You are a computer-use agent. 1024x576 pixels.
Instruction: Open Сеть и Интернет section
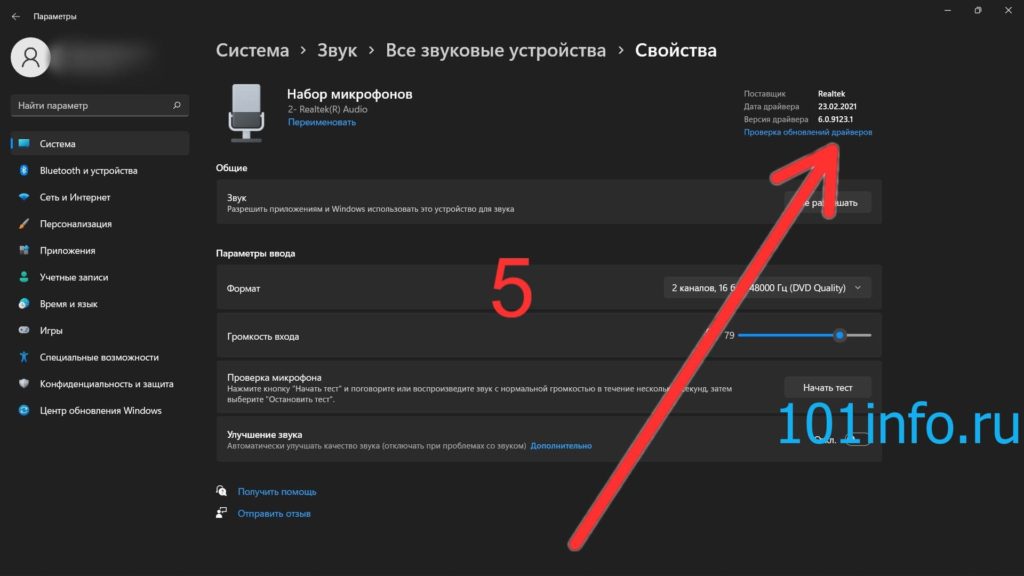[100, 197]
